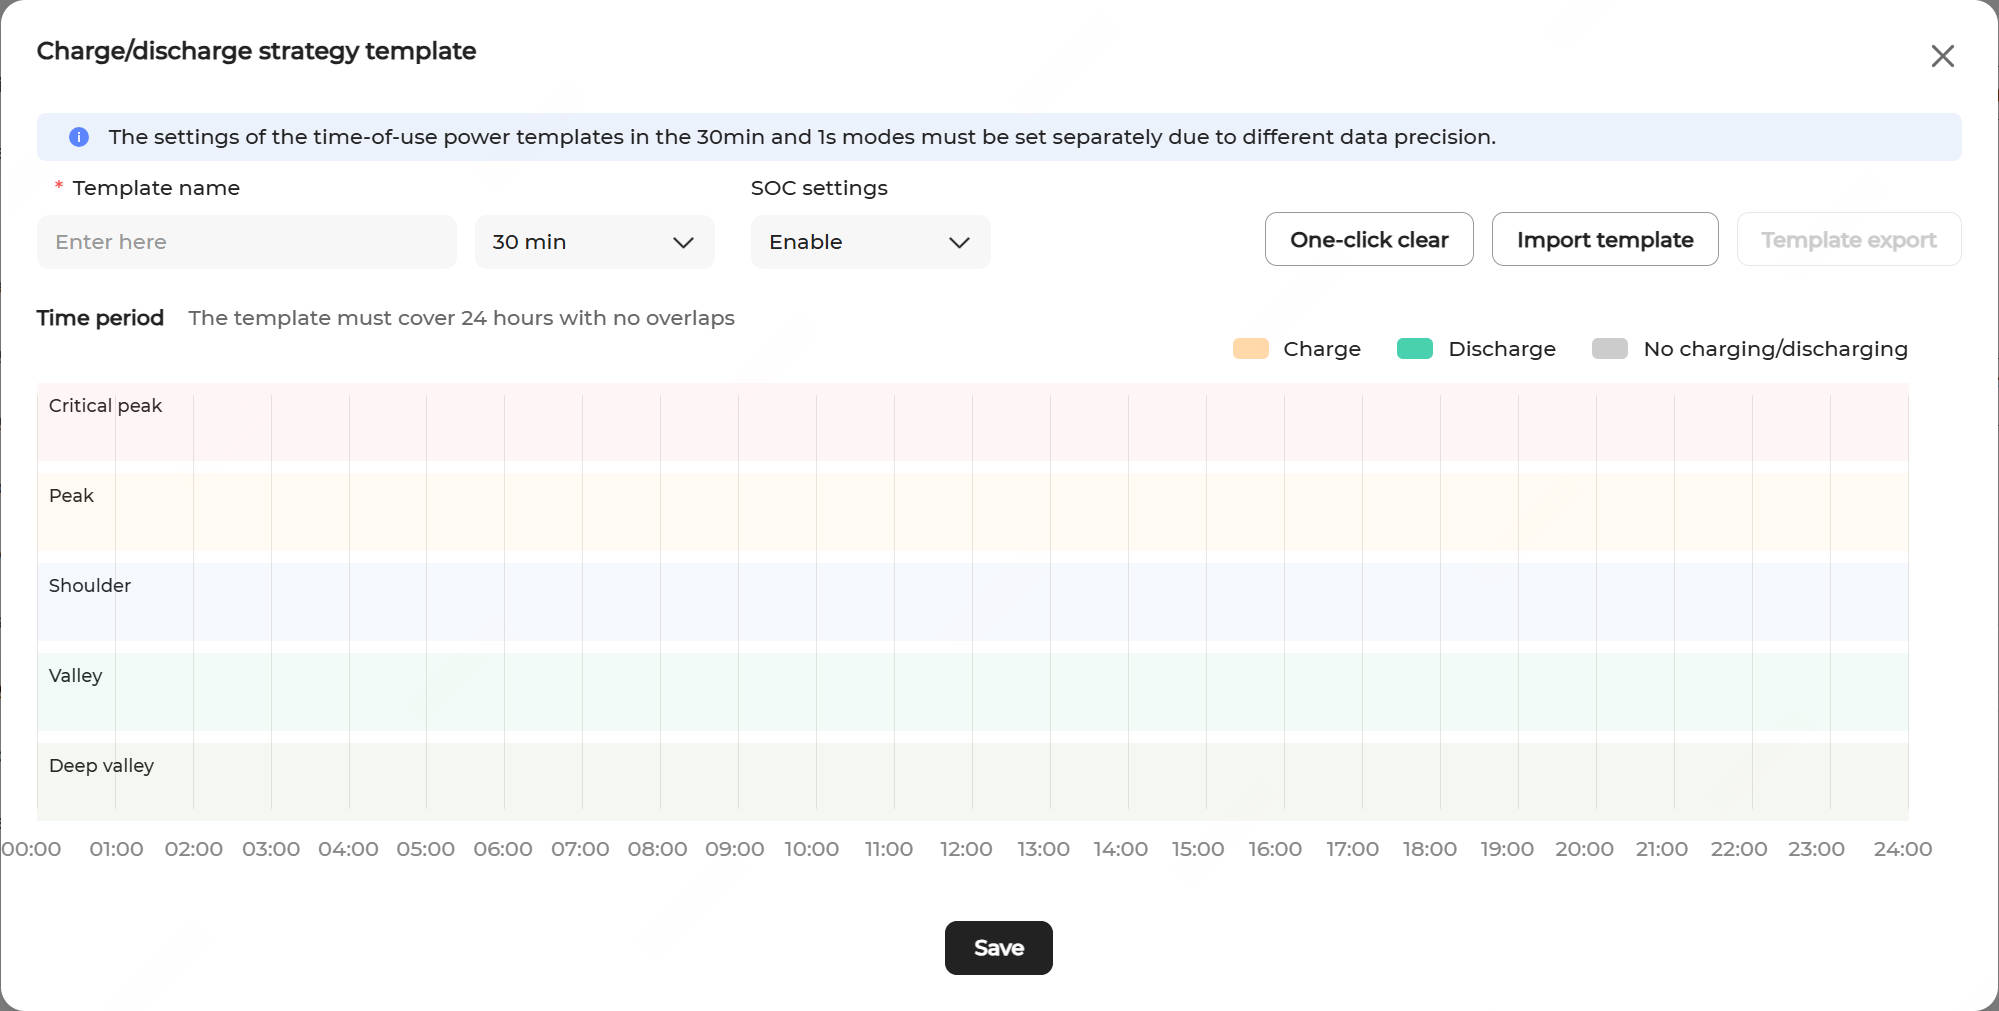1999x1011 pixels.
Task: Click the chevron arrow beside Enable
Action: (959, 243)
